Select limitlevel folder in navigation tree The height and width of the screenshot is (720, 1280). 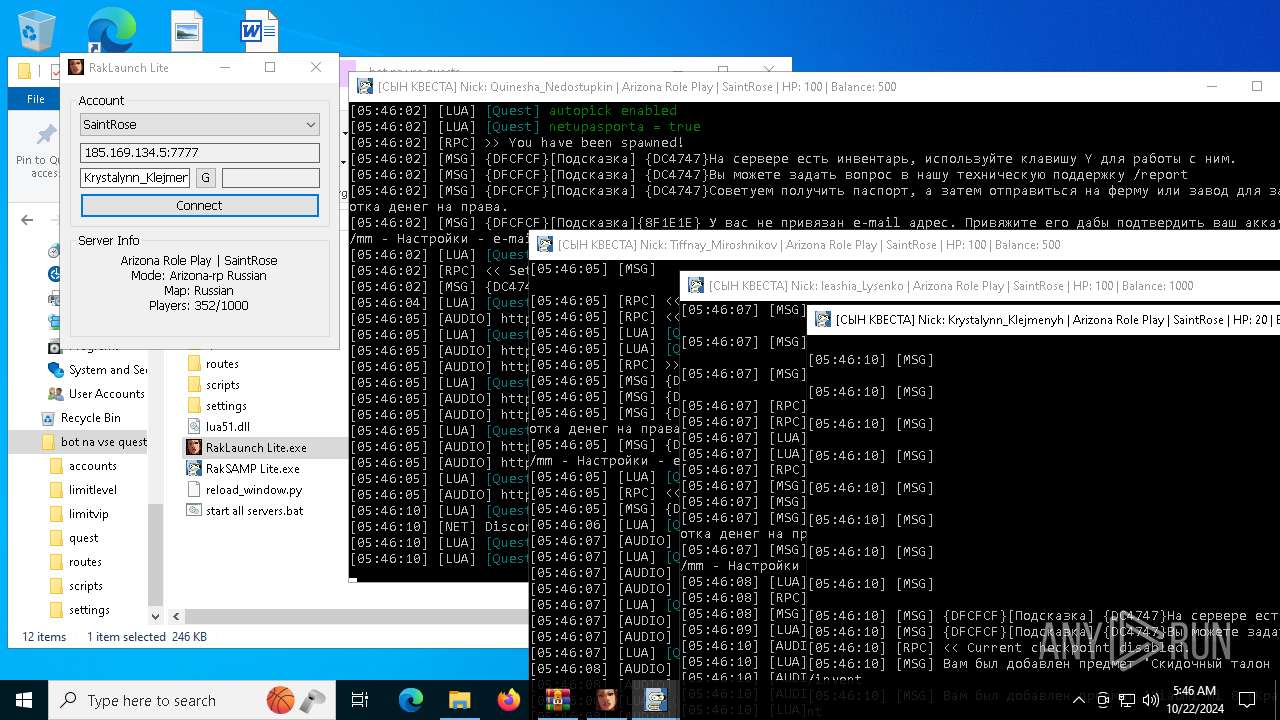tap(92, 490)
